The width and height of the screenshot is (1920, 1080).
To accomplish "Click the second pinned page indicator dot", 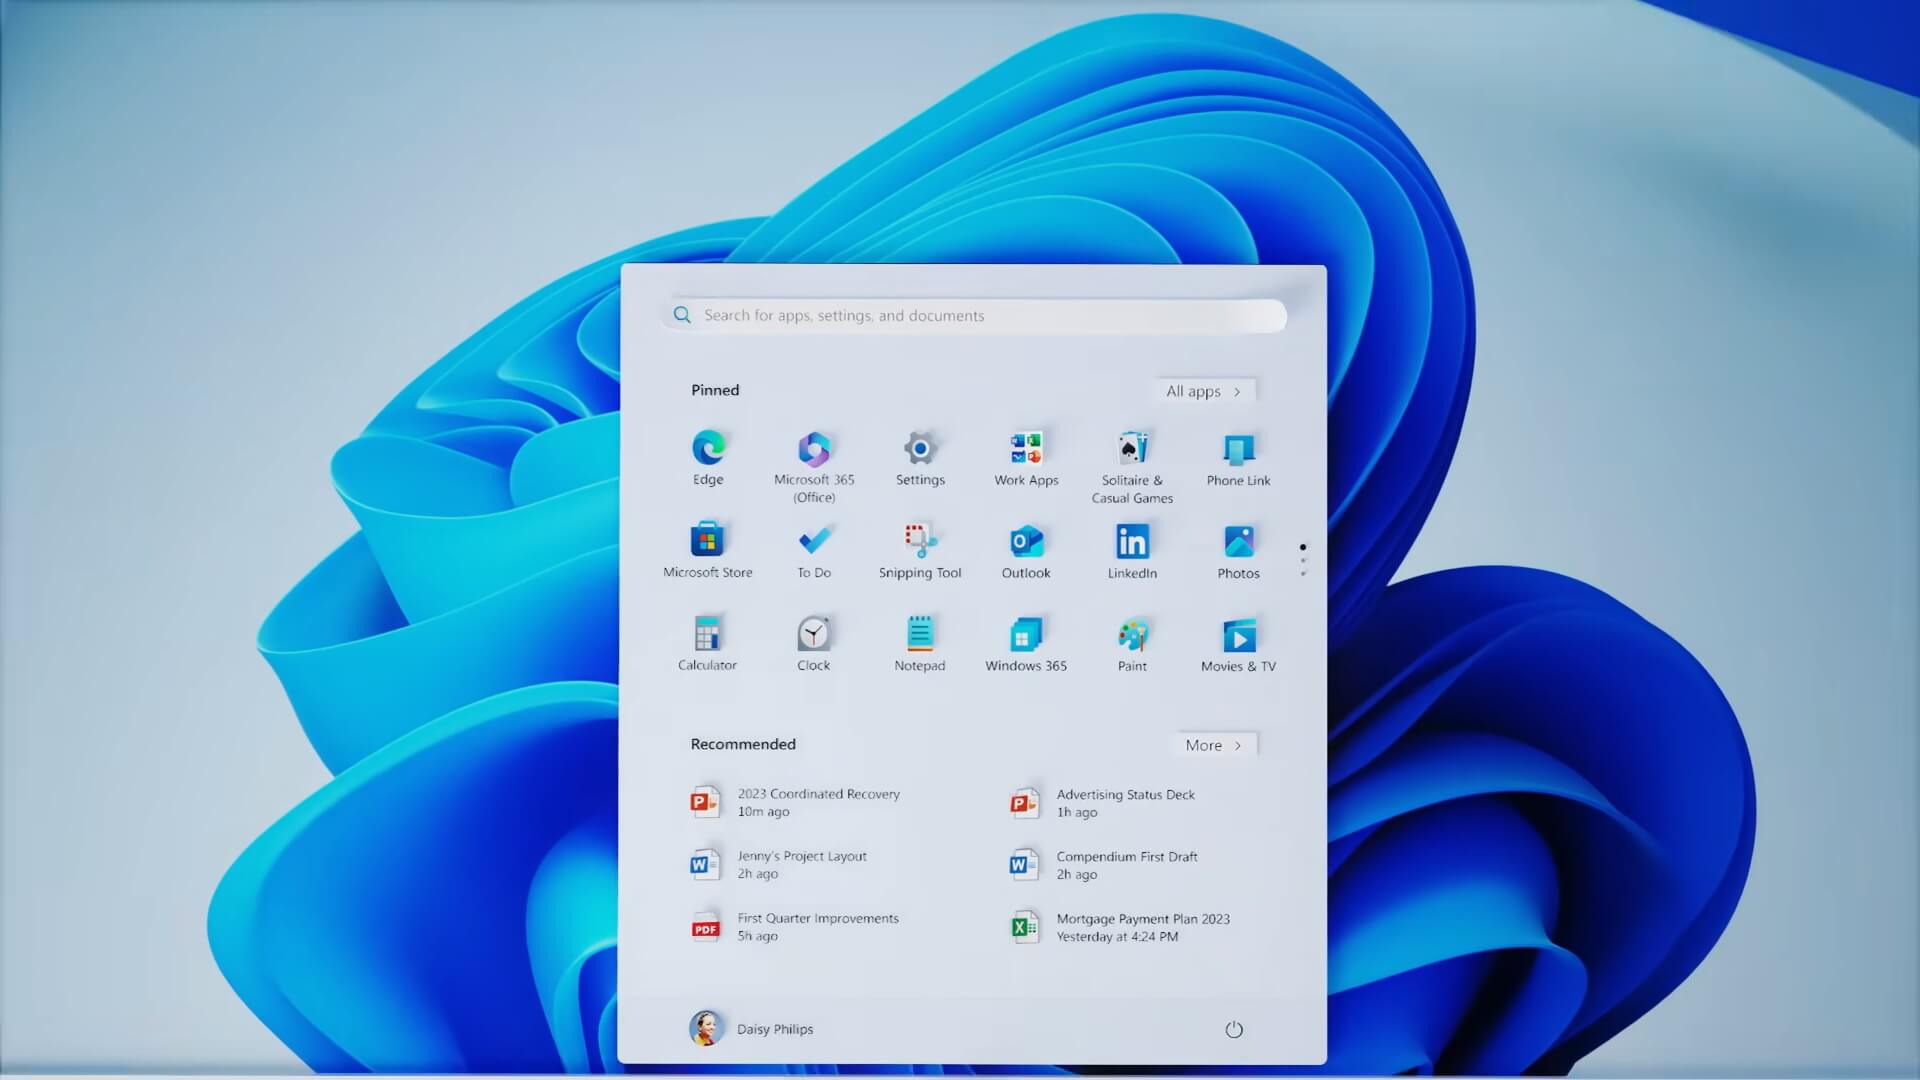I will (x=1303, y=558).
